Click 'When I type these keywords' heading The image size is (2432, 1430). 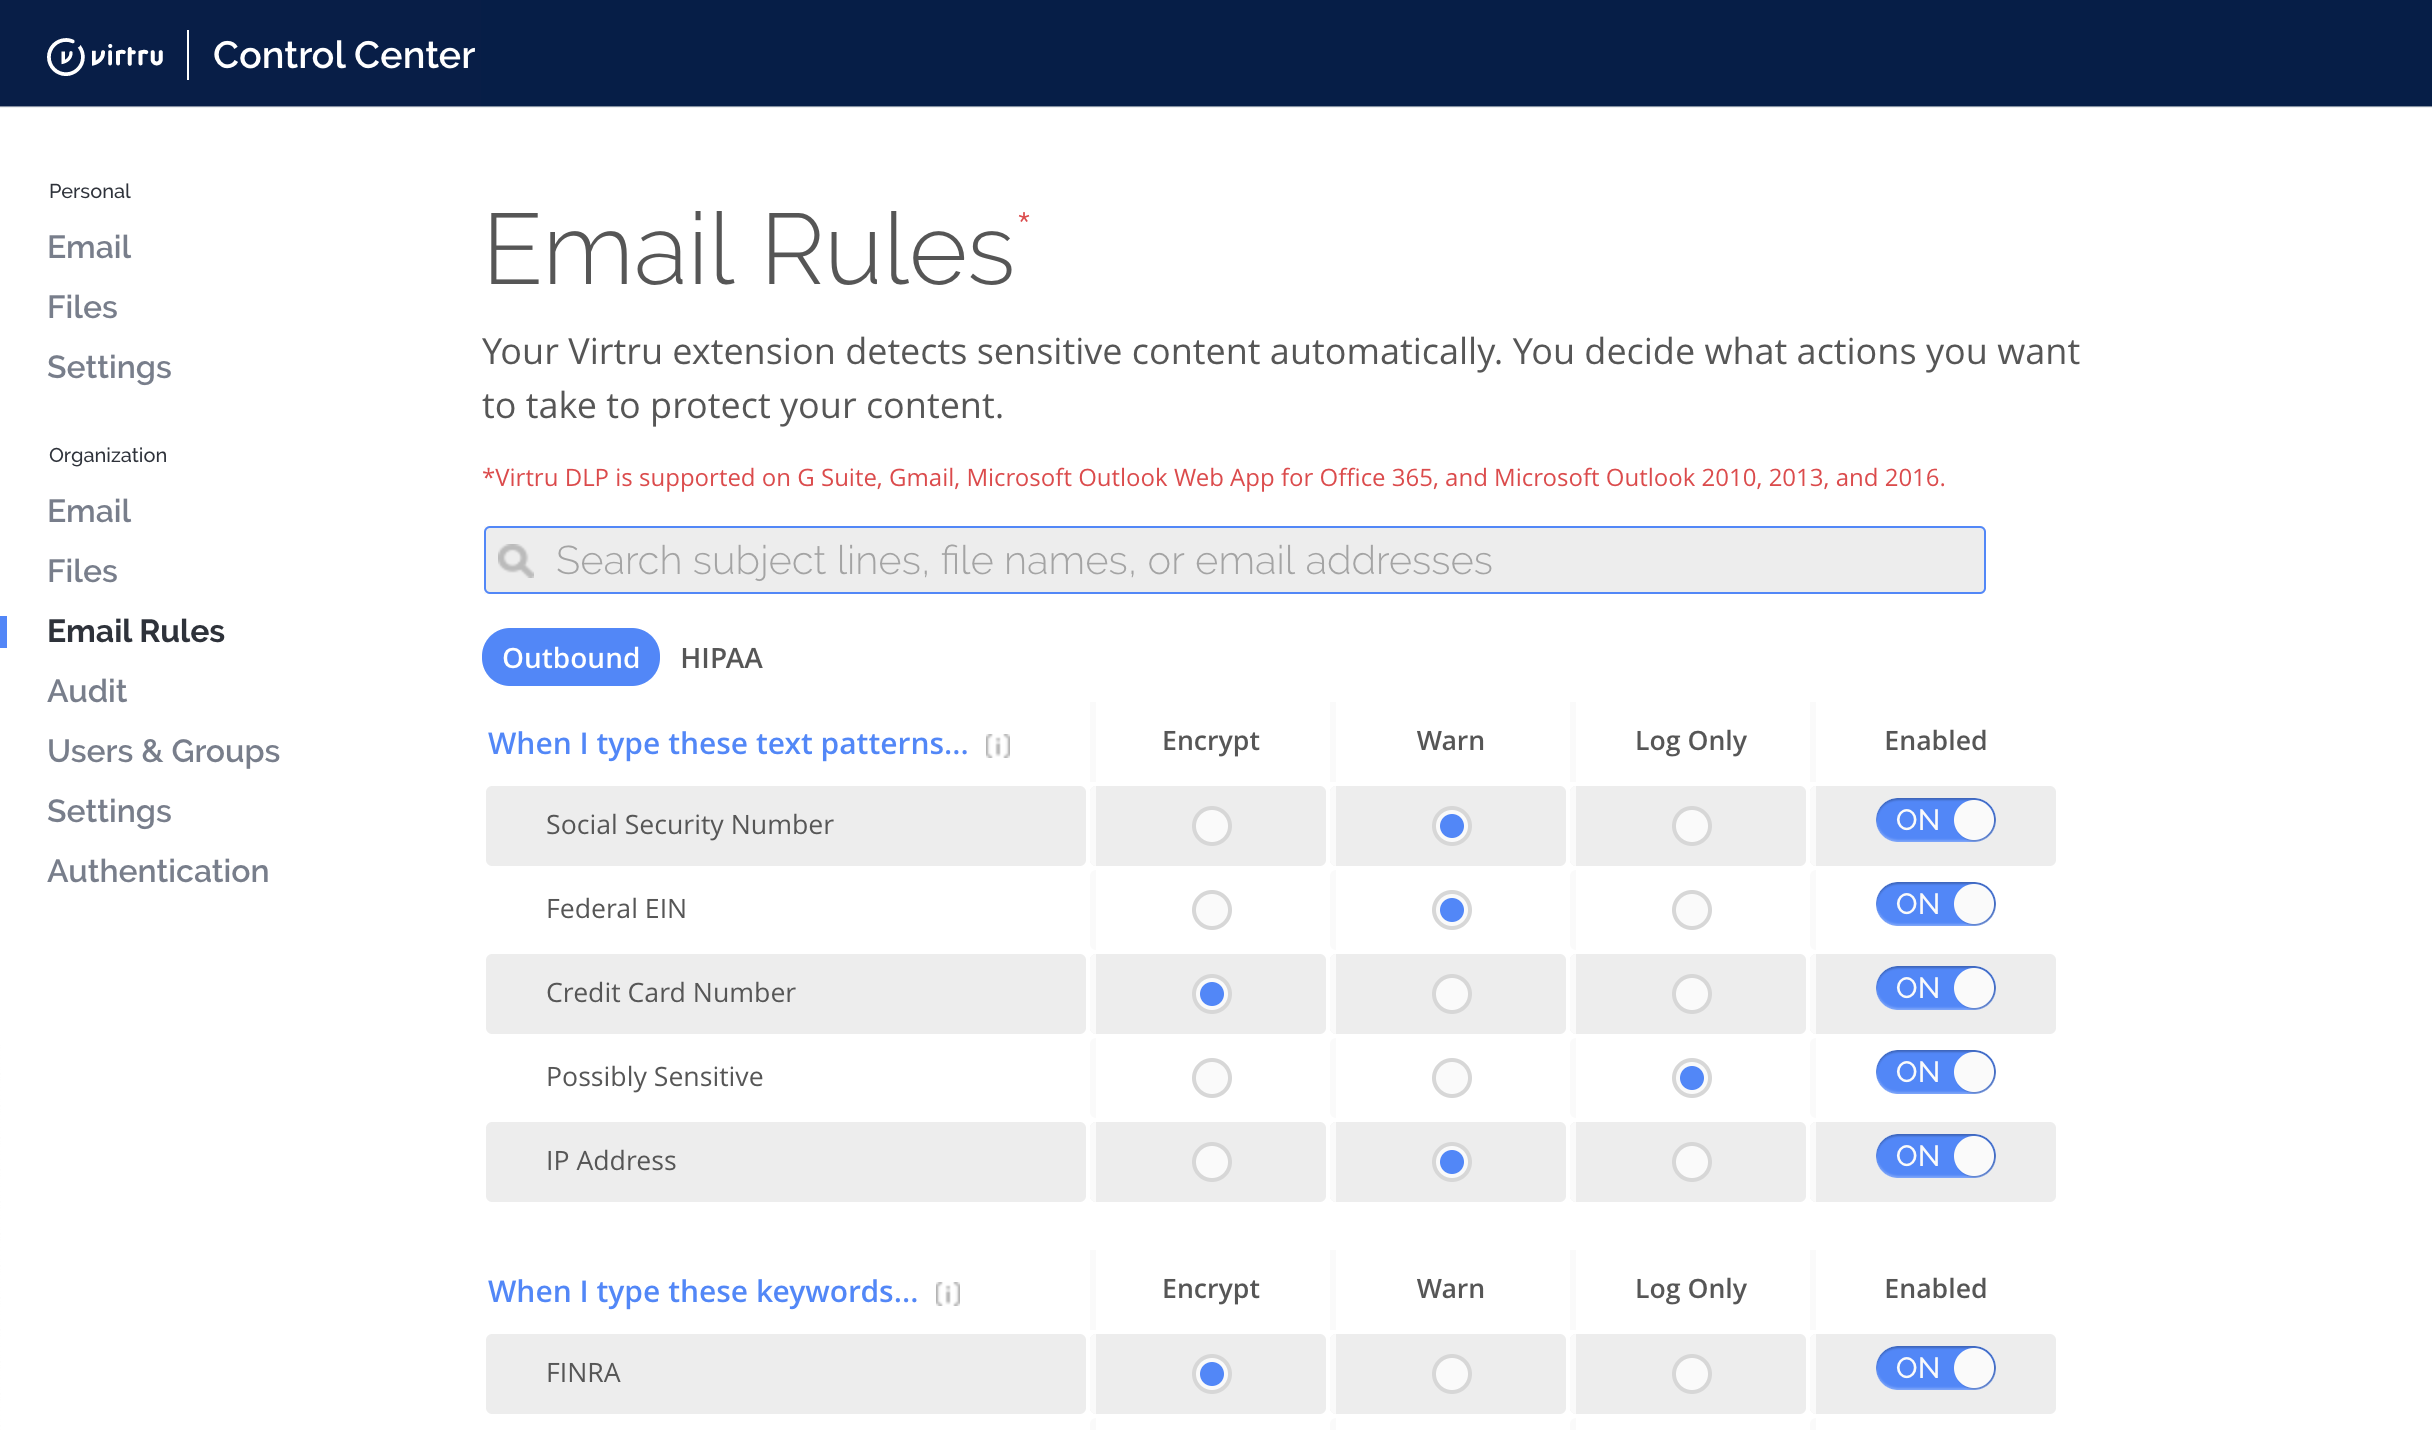[703, 1292]
